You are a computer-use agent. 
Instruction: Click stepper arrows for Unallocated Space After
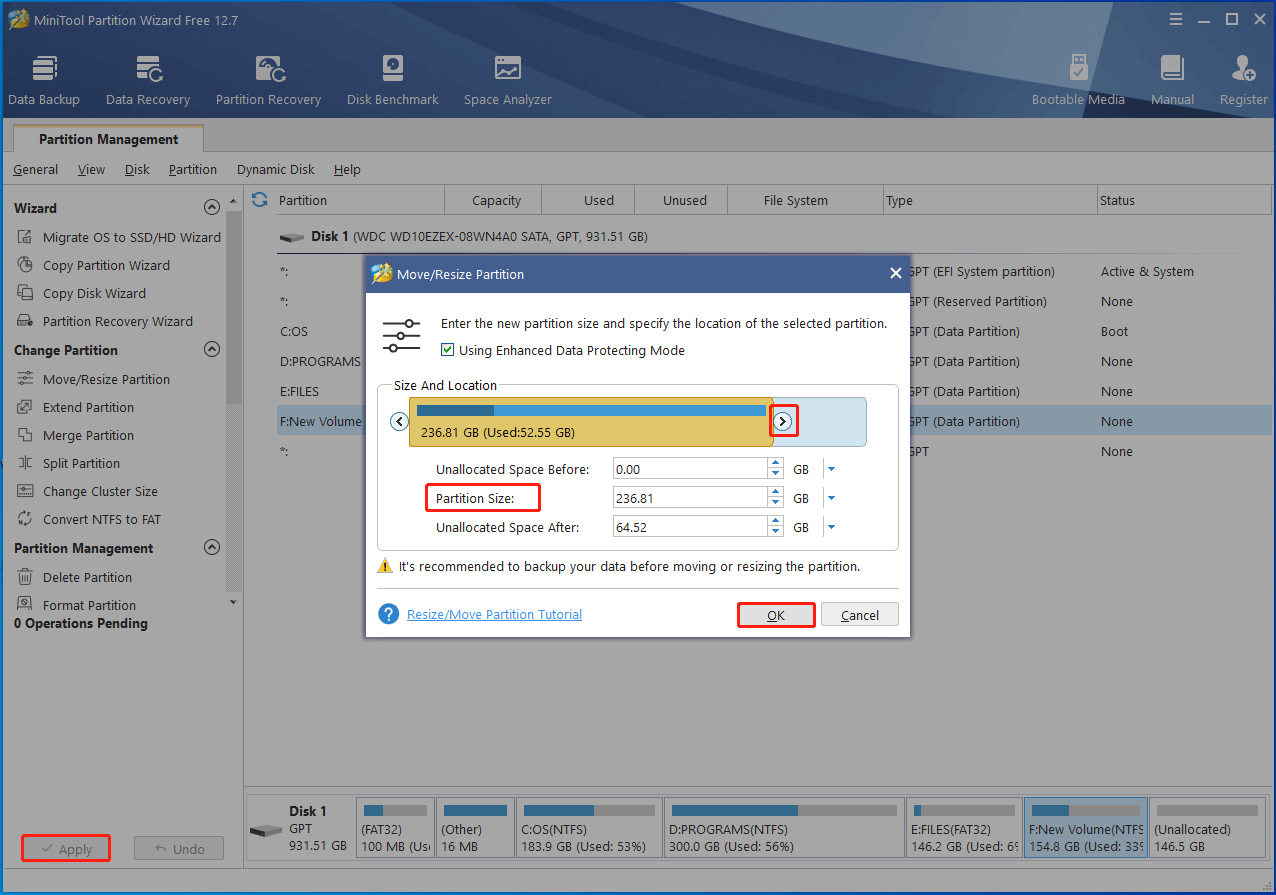coord(775,526)
